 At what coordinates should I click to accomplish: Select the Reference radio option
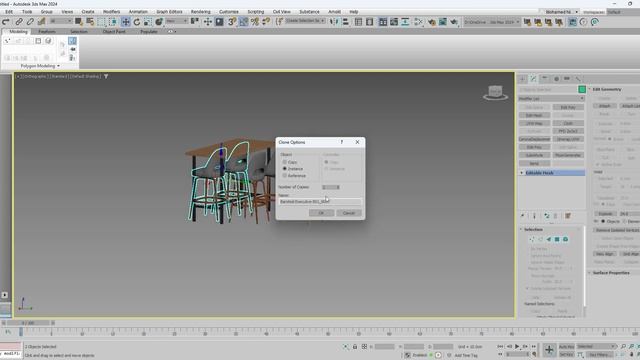point(285,176)
